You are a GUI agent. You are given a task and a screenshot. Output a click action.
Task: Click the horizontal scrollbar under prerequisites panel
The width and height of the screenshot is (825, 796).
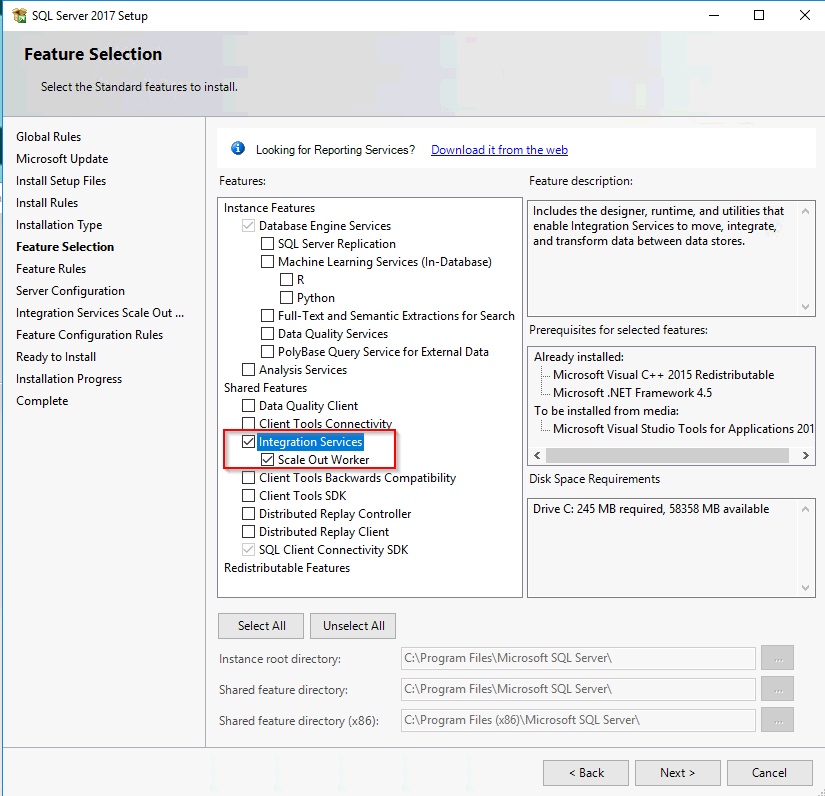[670, 455]
